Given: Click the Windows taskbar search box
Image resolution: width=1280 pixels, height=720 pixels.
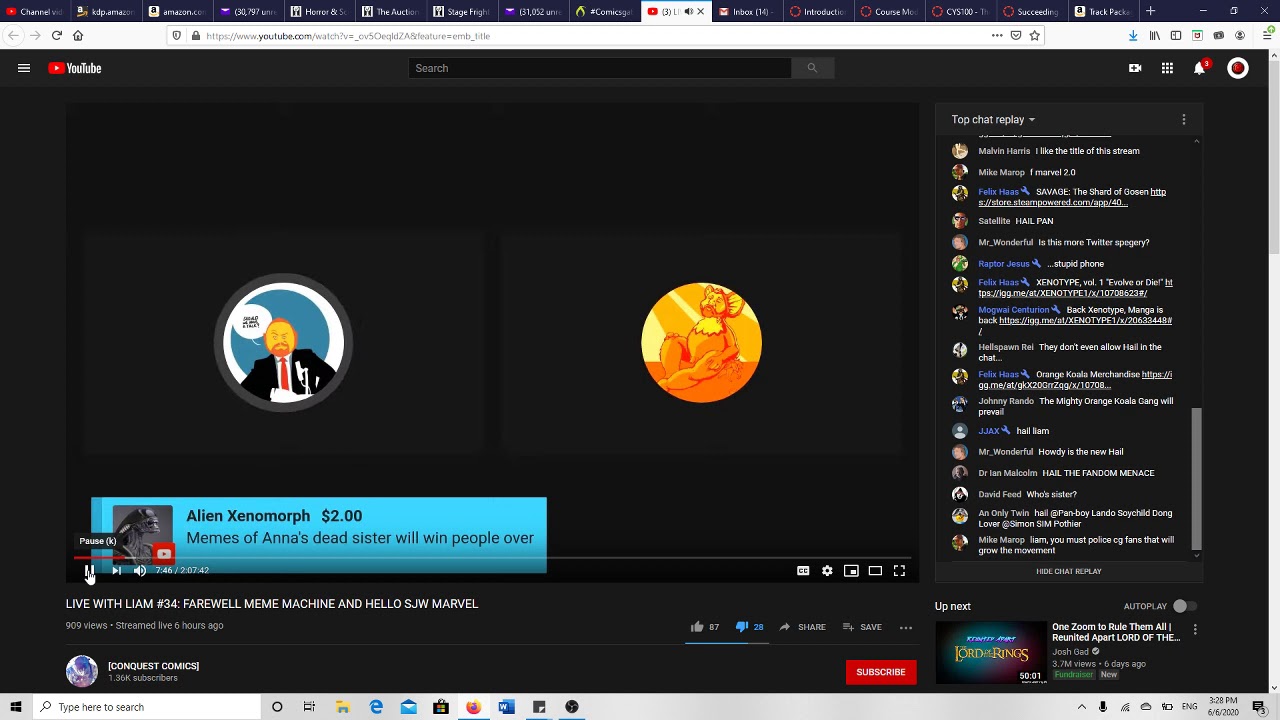Looking at the screenshot, I should (x=146, y=707).
